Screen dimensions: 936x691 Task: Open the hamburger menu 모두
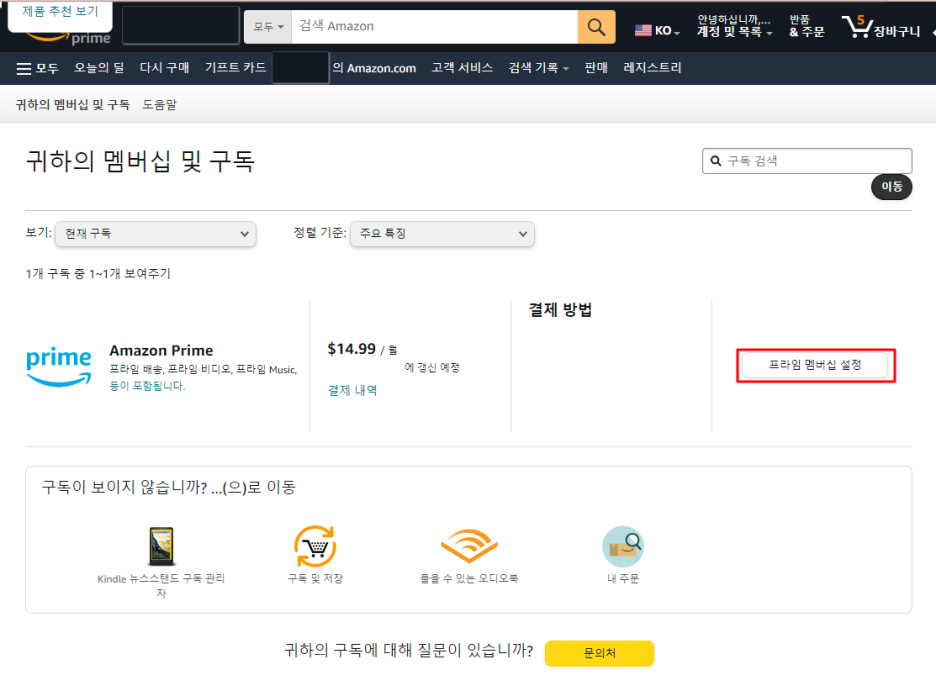point(37,69)
